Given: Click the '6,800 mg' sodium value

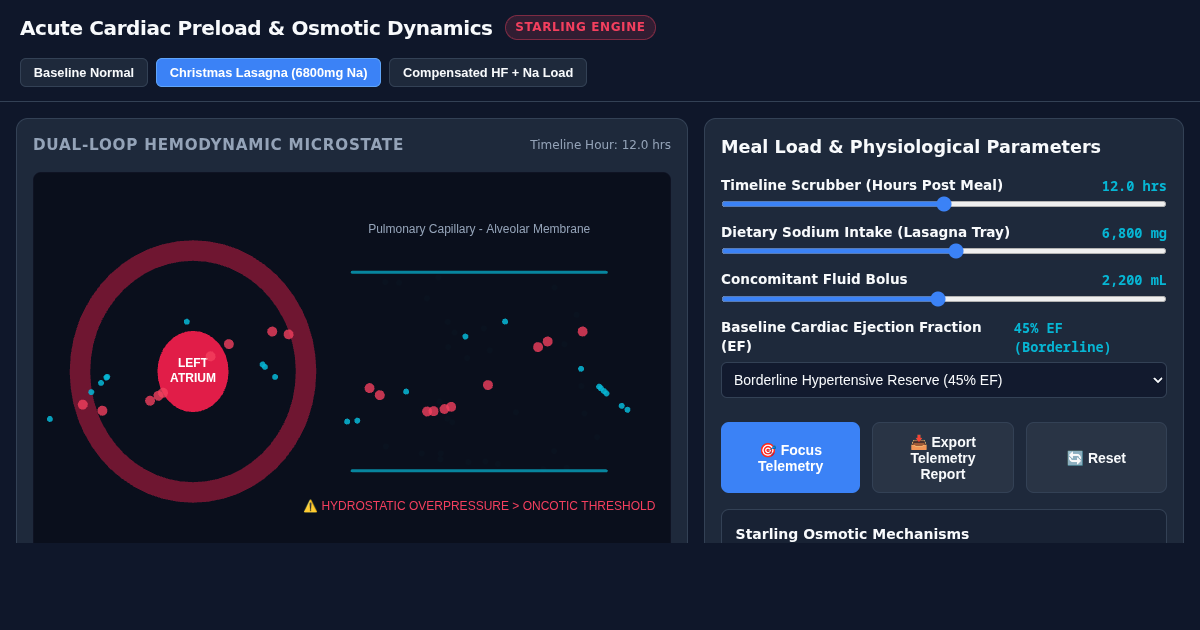Looking at the screenshot, I should click(1134, 233).
